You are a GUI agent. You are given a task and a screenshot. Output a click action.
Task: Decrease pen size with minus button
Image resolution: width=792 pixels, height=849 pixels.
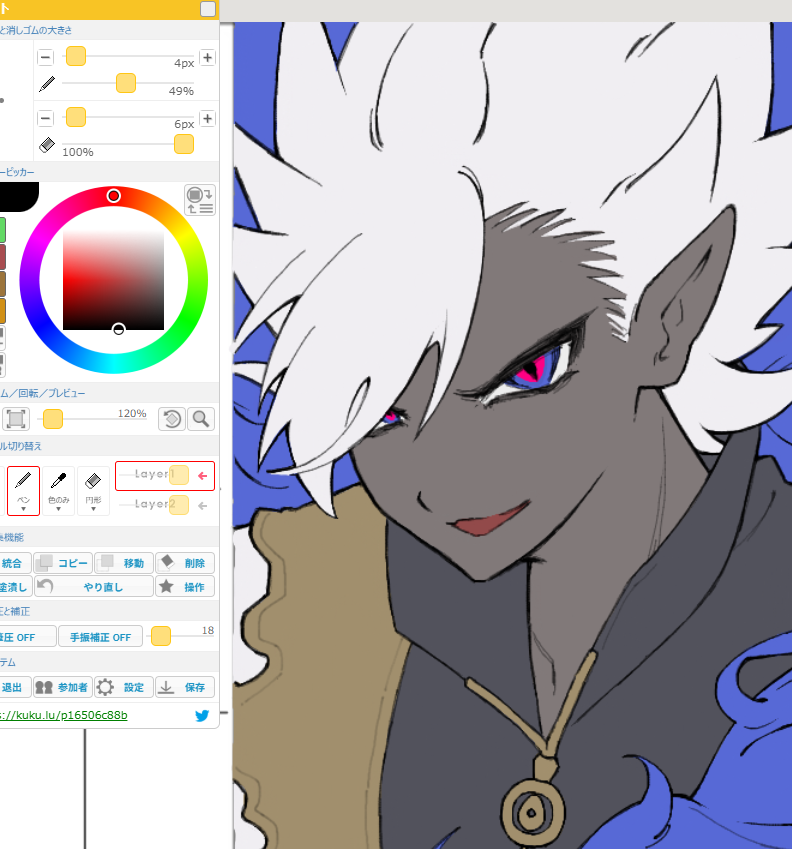(x=45, y=57)
